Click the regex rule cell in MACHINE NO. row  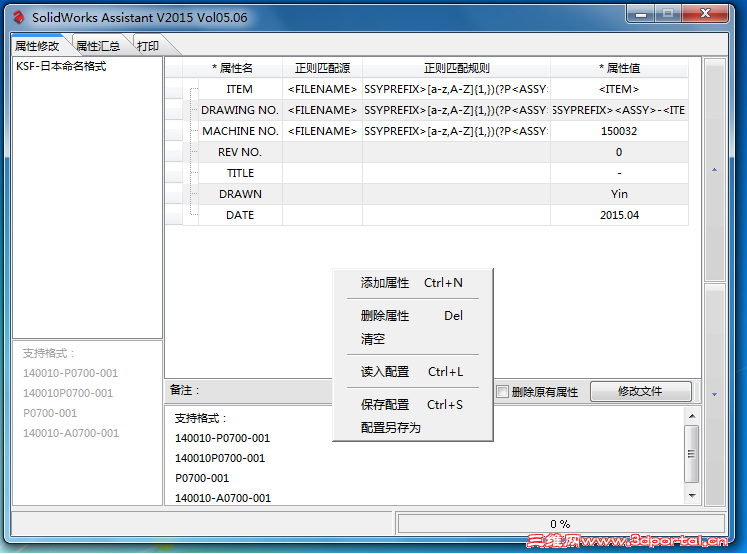pos(456,131)
